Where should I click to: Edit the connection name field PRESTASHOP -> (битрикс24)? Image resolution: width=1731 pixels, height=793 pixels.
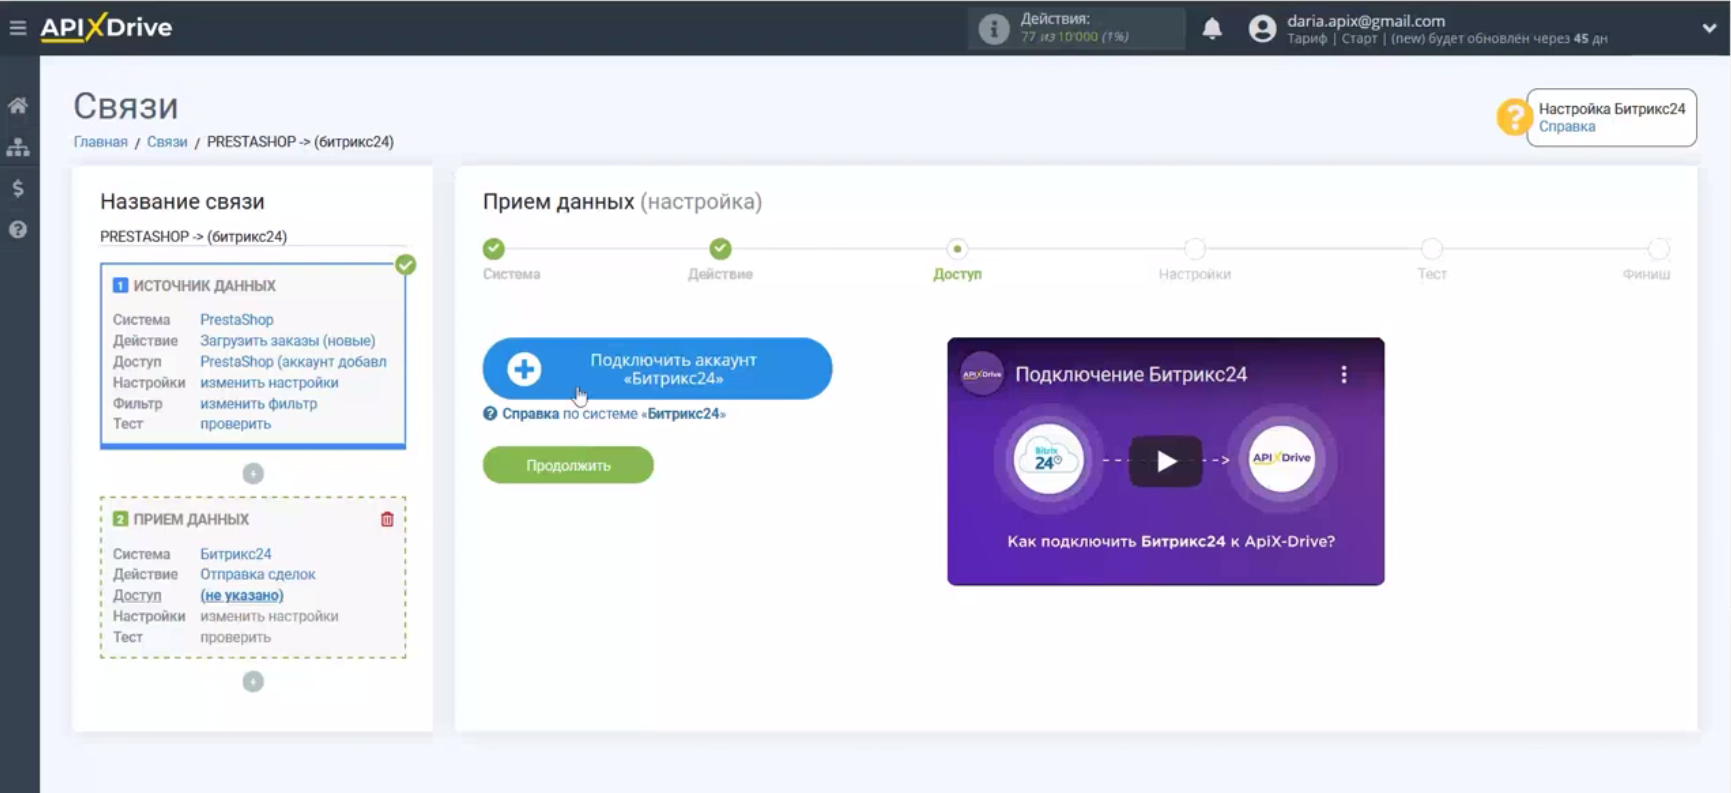point(252,236)
